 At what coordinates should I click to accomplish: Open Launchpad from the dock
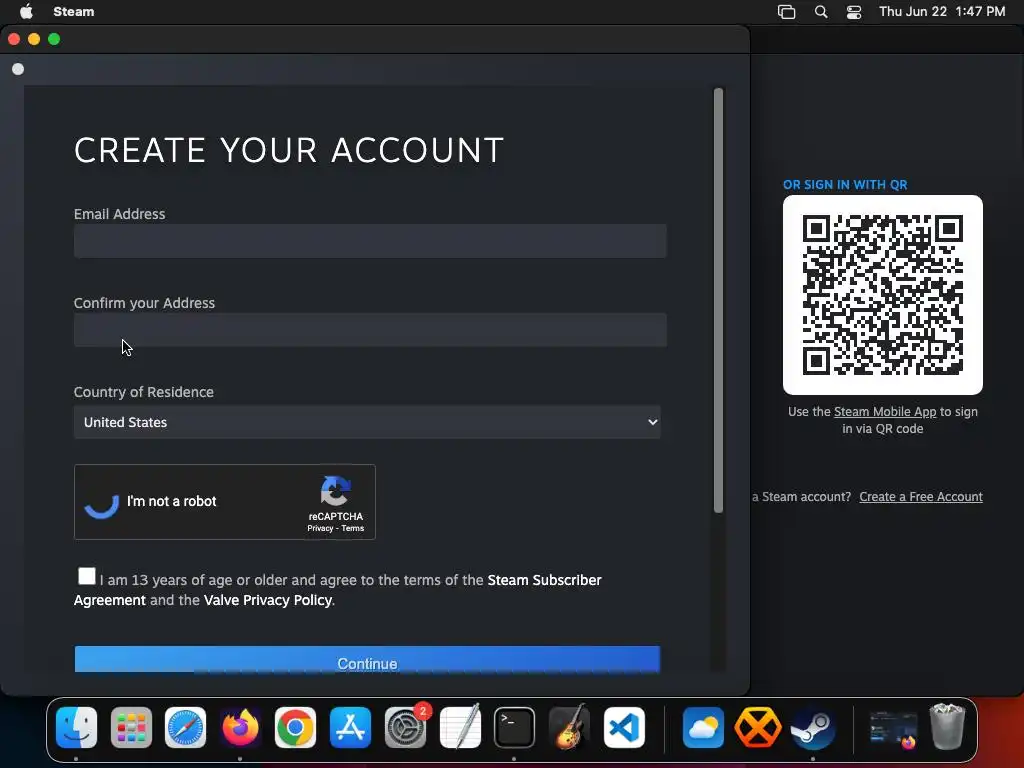(131, 728)
